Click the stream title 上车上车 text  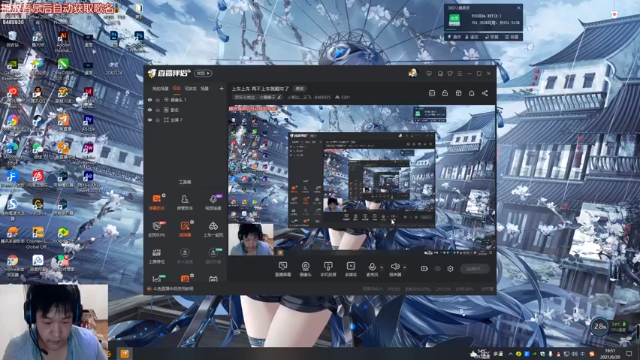260,89
